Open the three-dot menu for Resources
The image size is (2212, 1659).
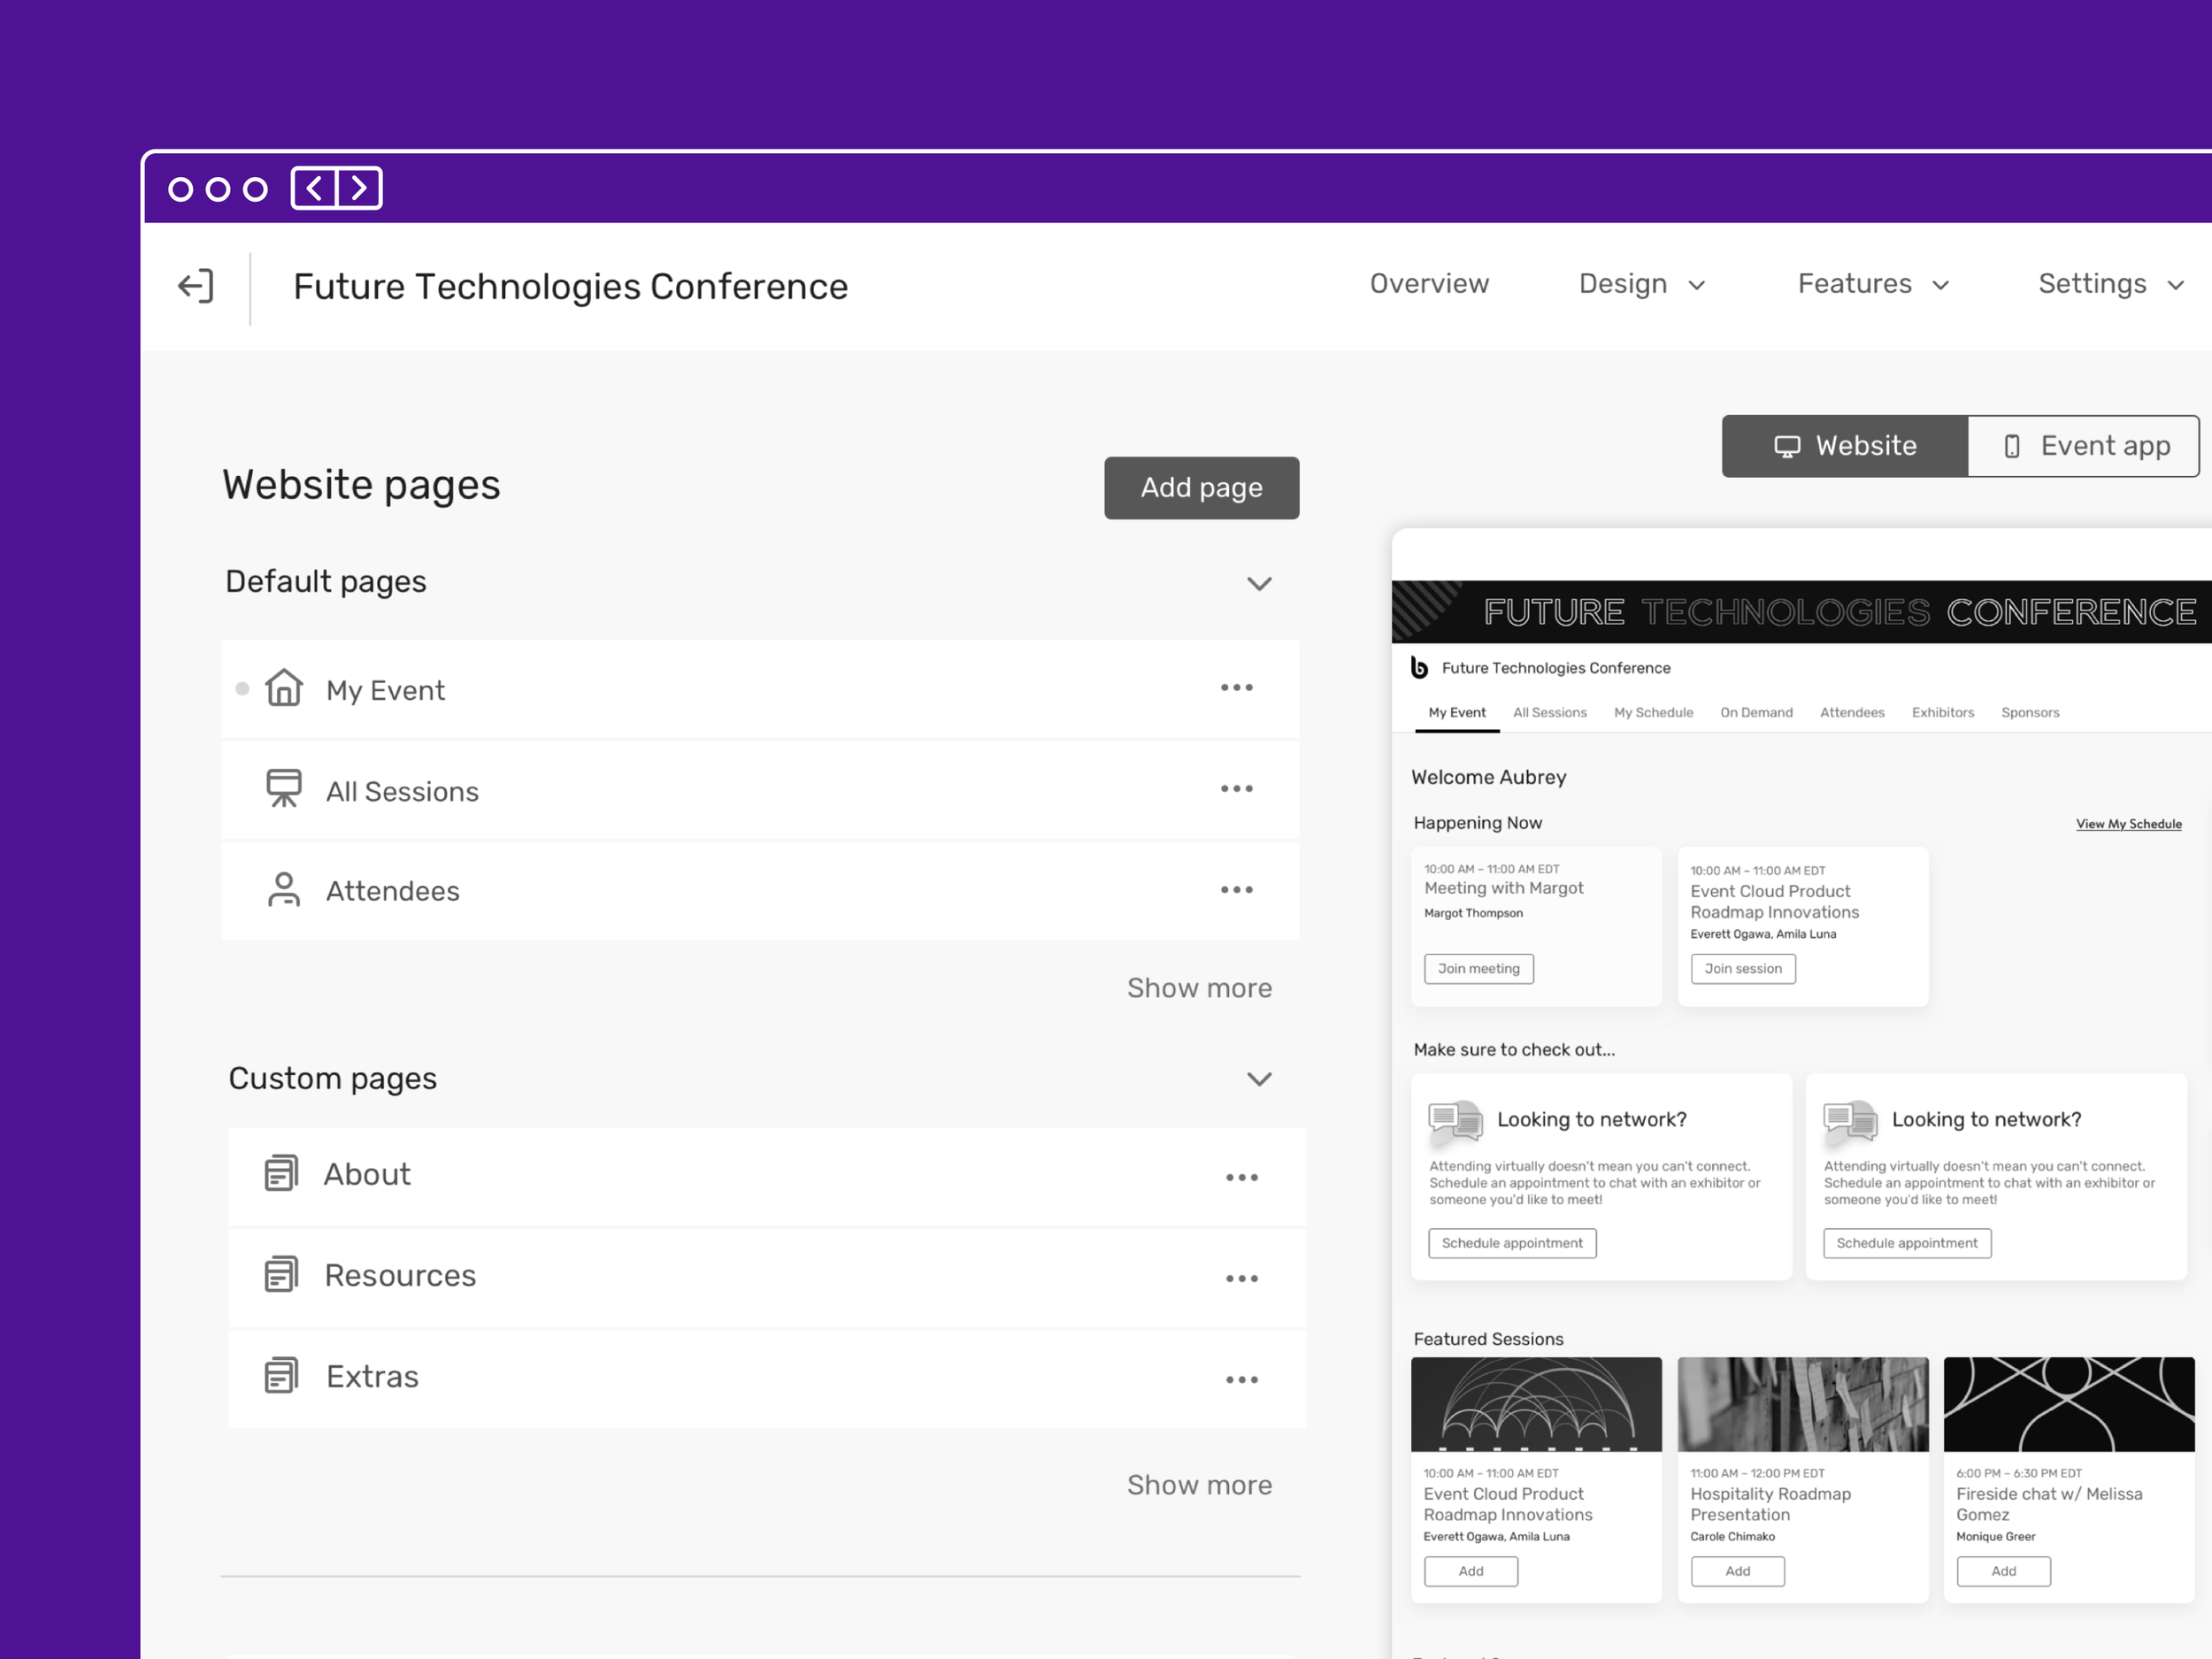1241,1278
